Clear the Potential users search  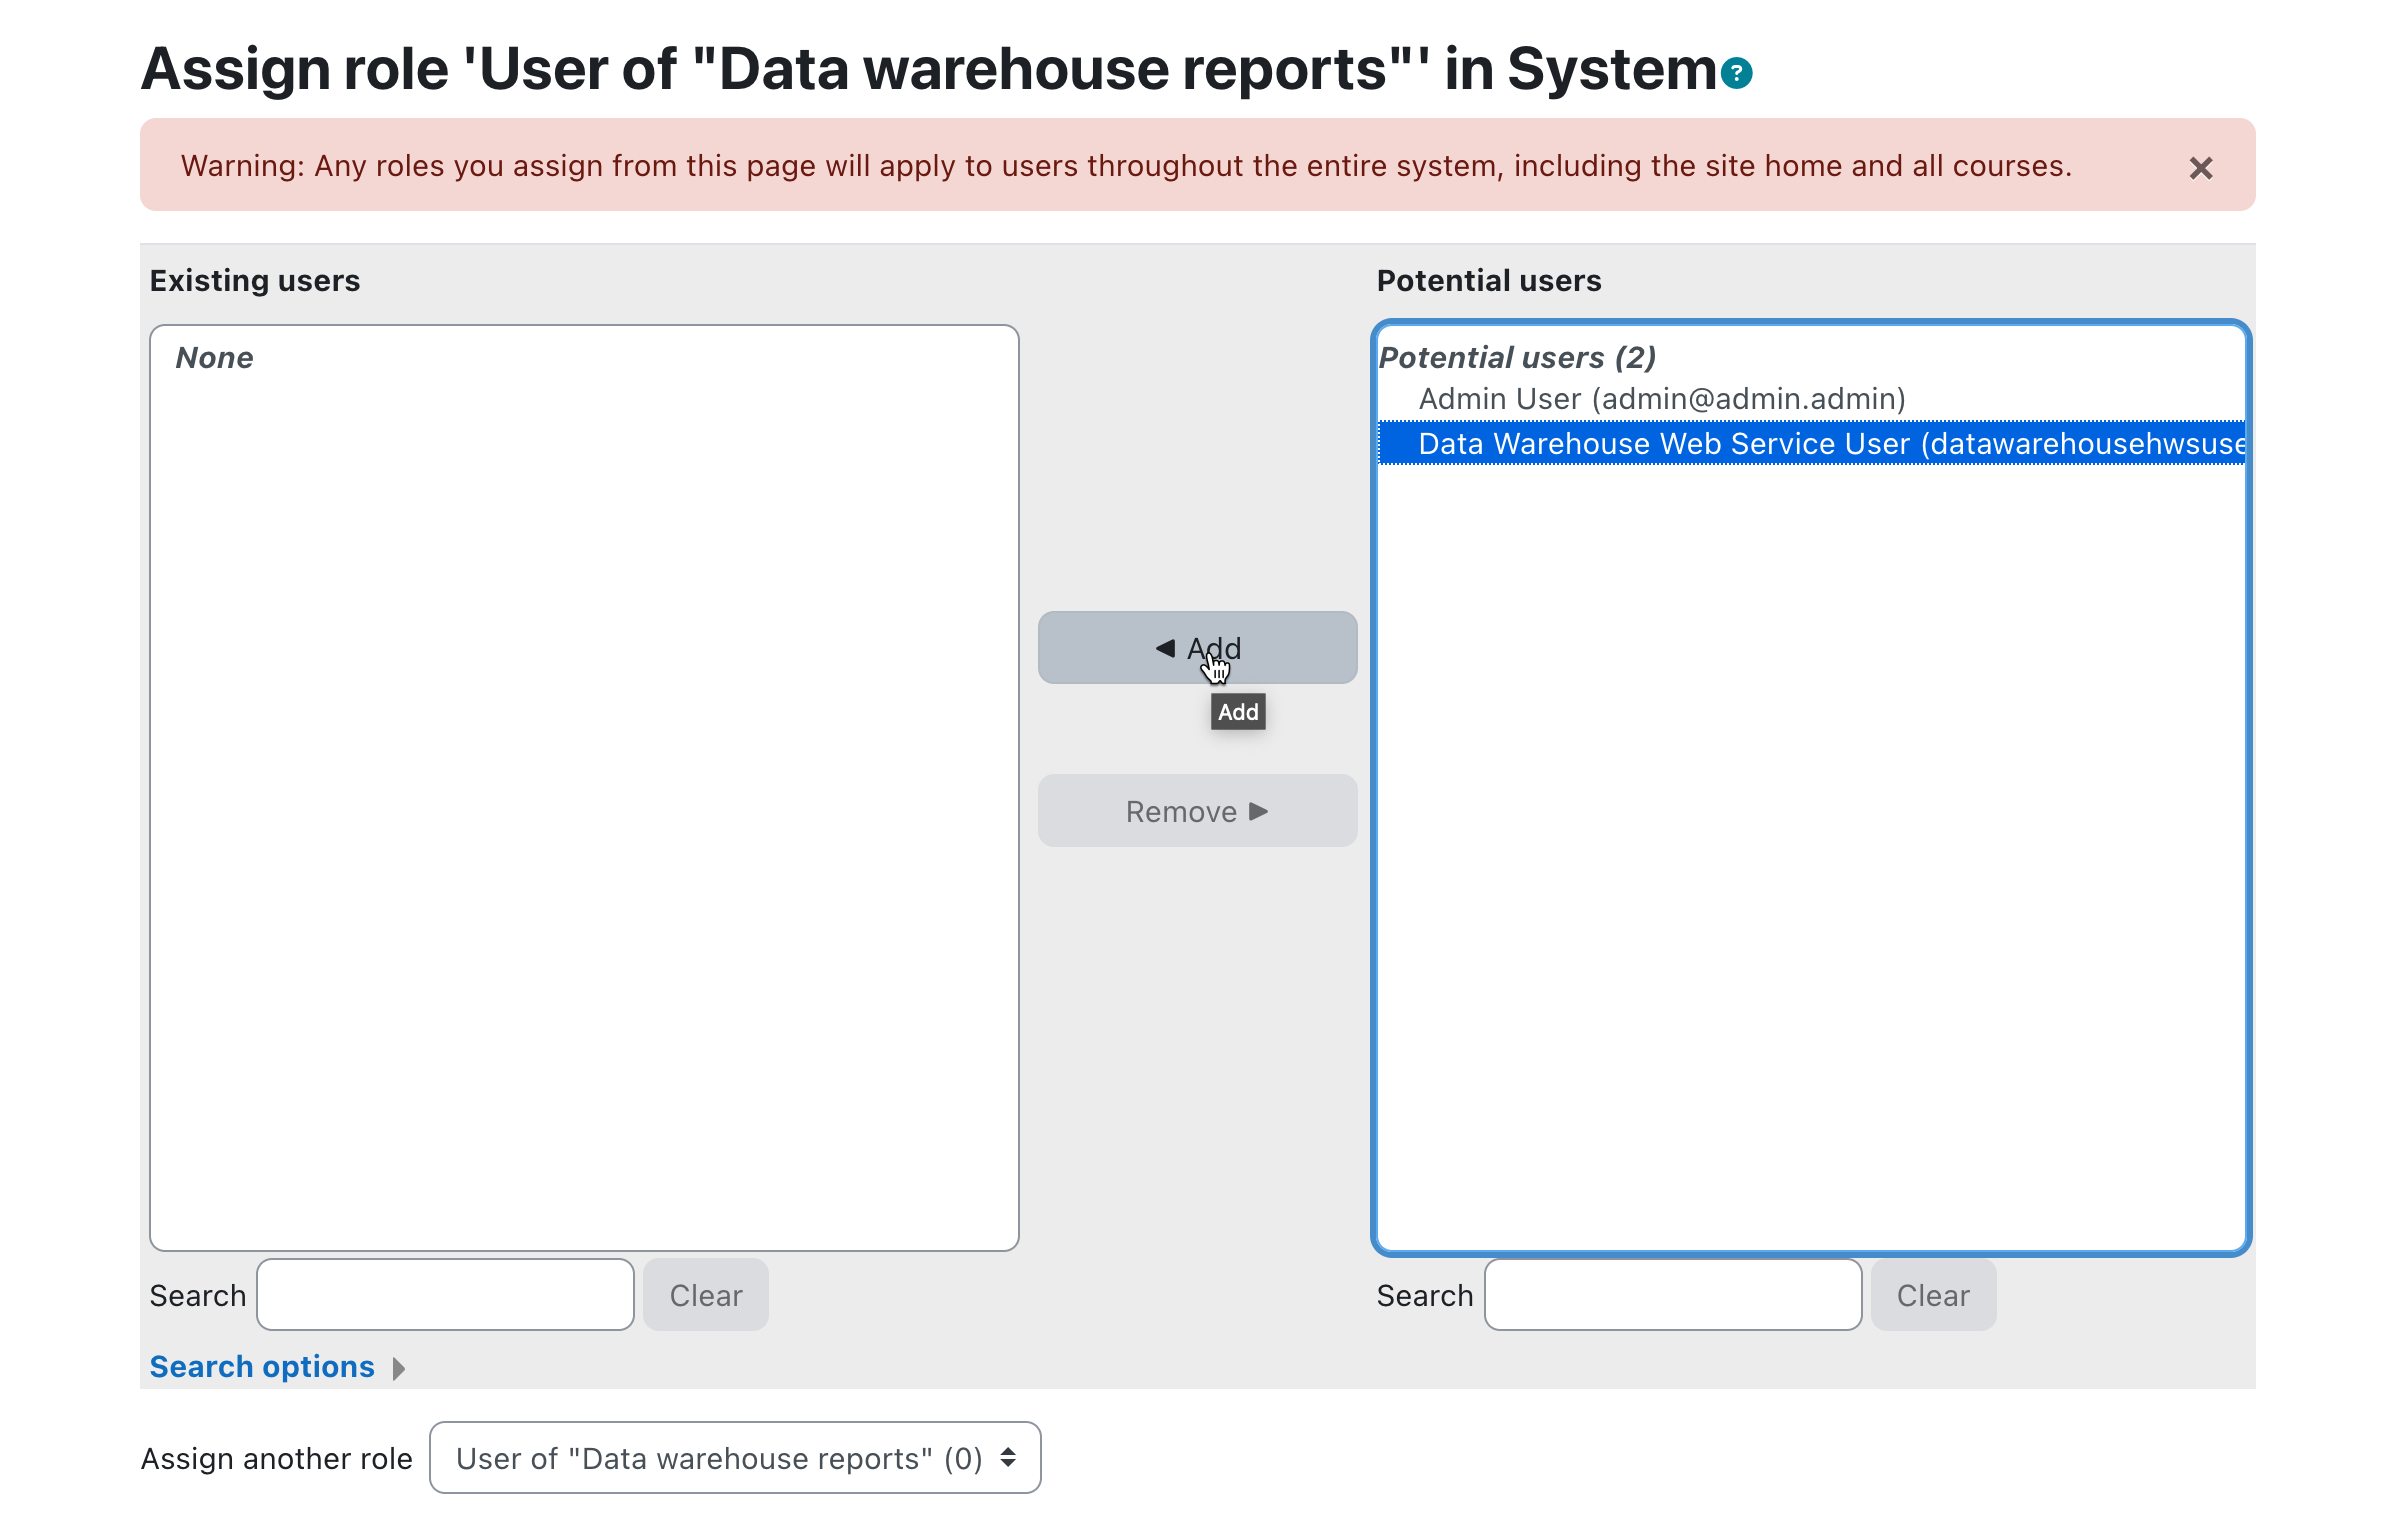click(x=1933, y=1295)
